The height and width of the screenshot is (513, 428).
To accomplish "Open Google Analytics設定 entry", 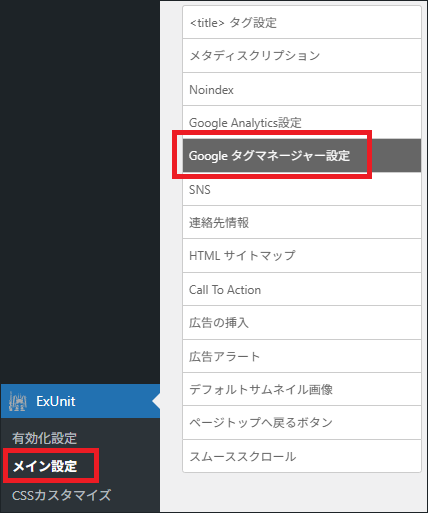I will coord(302,122).
